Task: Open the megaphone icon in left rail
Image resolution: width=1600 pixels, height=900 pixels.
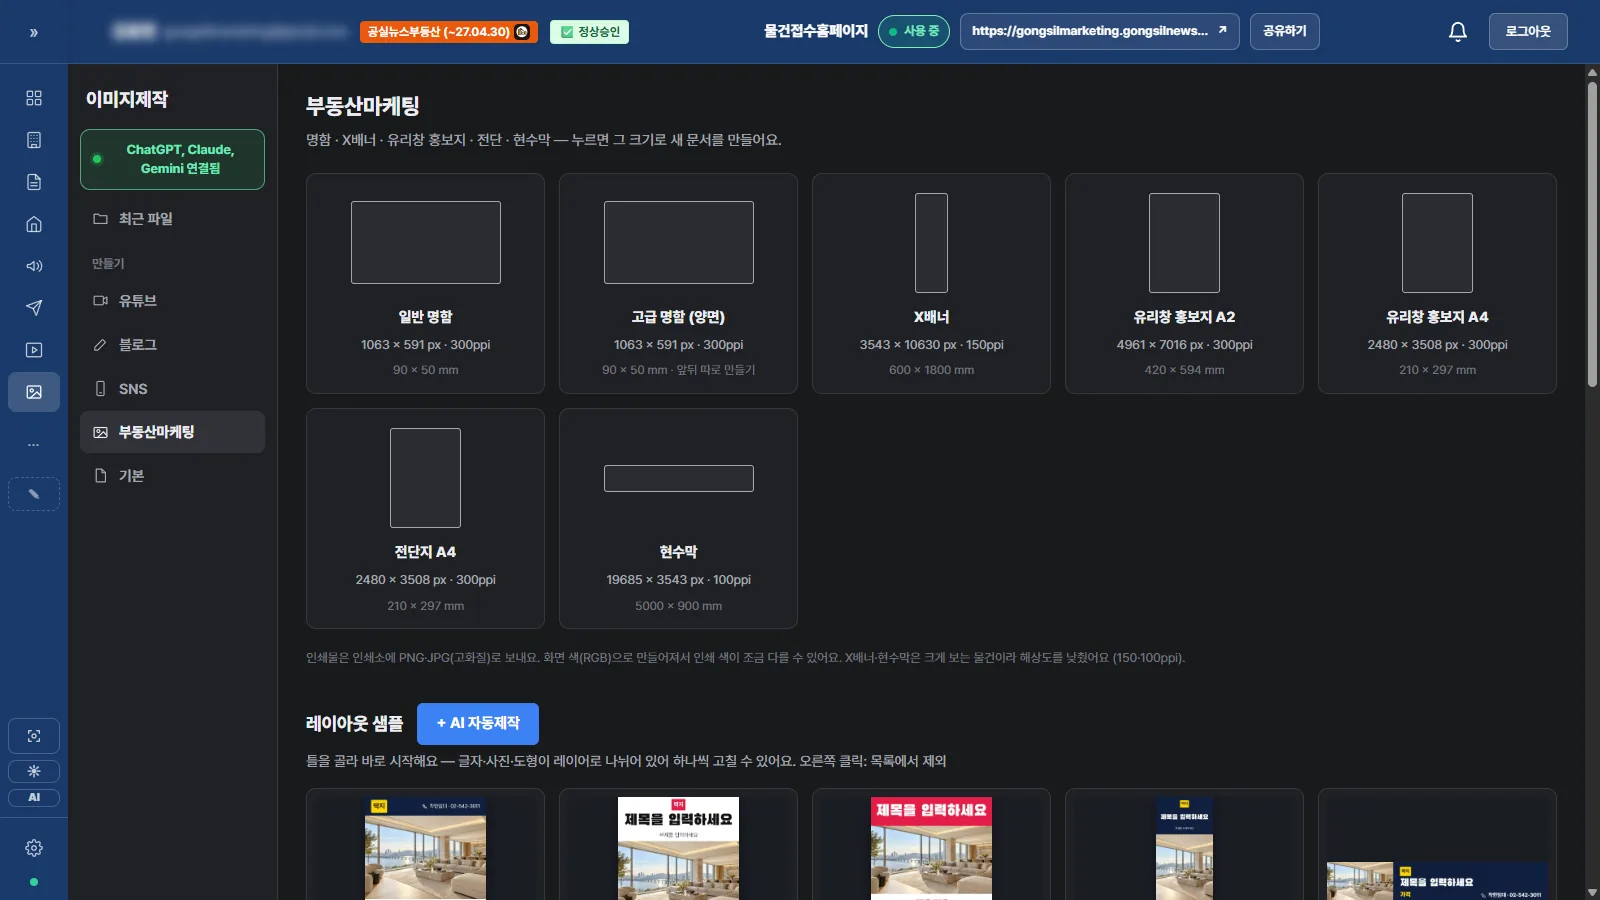Action: [x=34, y=266]
